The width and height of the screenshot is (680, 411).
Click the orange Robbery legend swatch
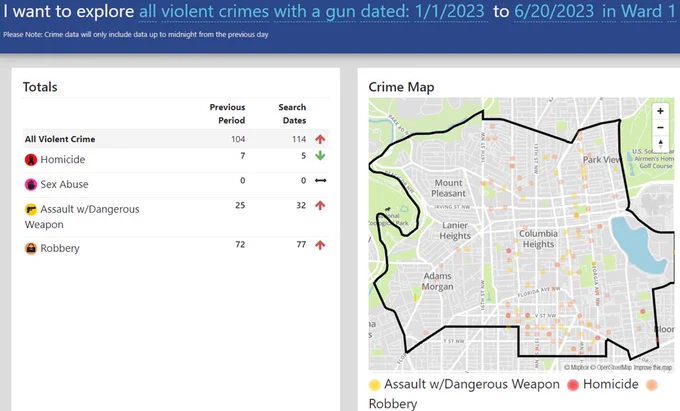tap(651, 385)
